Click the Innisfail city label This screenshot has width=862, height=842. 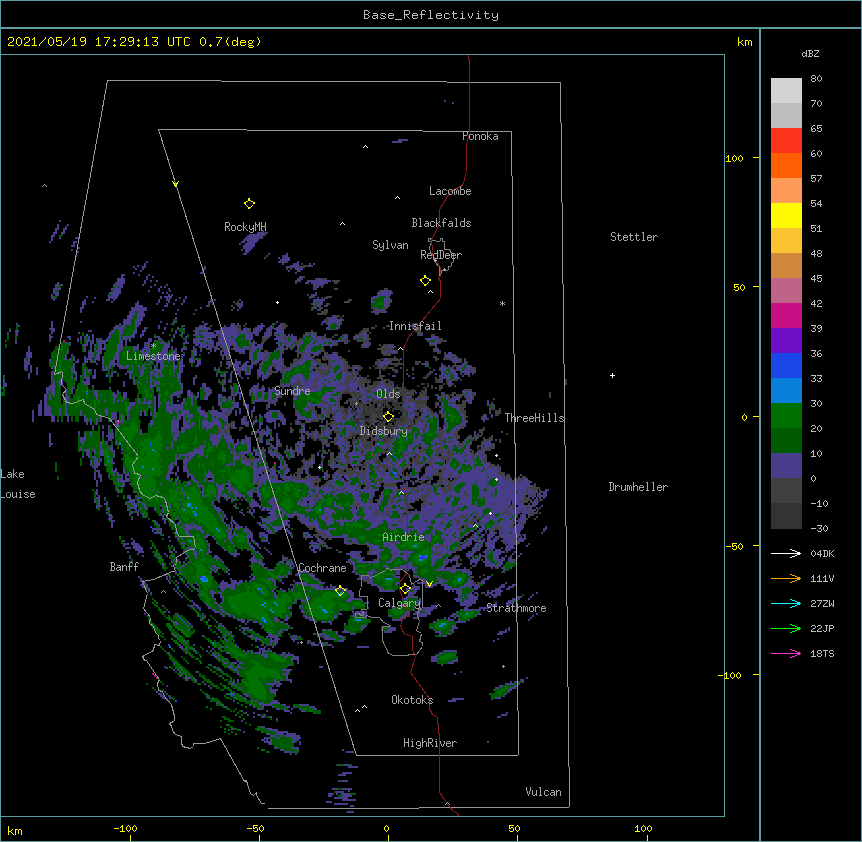click(x=415, y=326)
